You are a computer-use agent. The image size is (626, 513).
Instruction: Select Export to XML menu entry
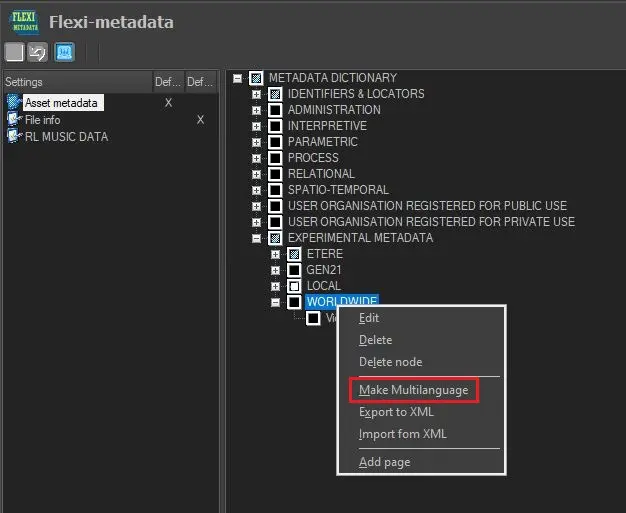(397, 412)
